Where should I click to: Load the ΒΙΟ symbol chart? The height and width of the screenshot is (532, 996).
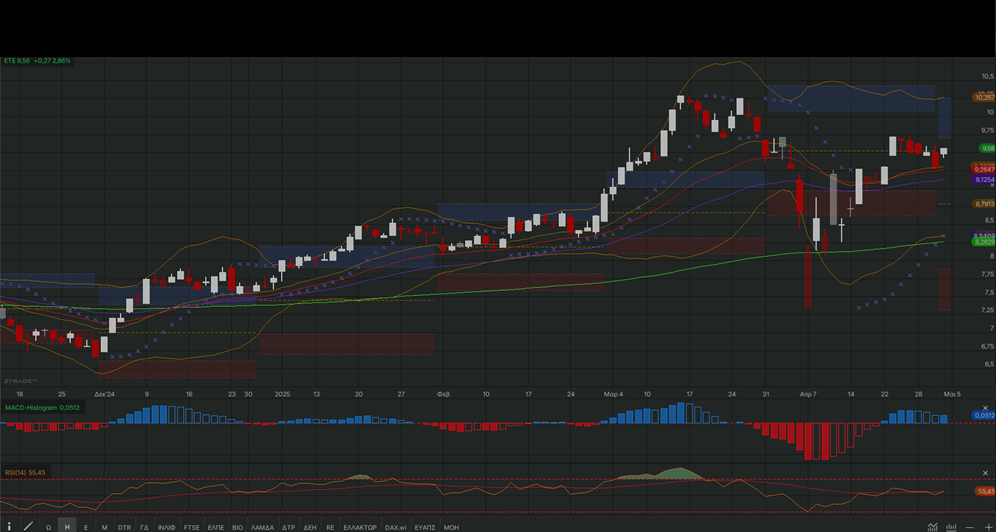point(238,527)
